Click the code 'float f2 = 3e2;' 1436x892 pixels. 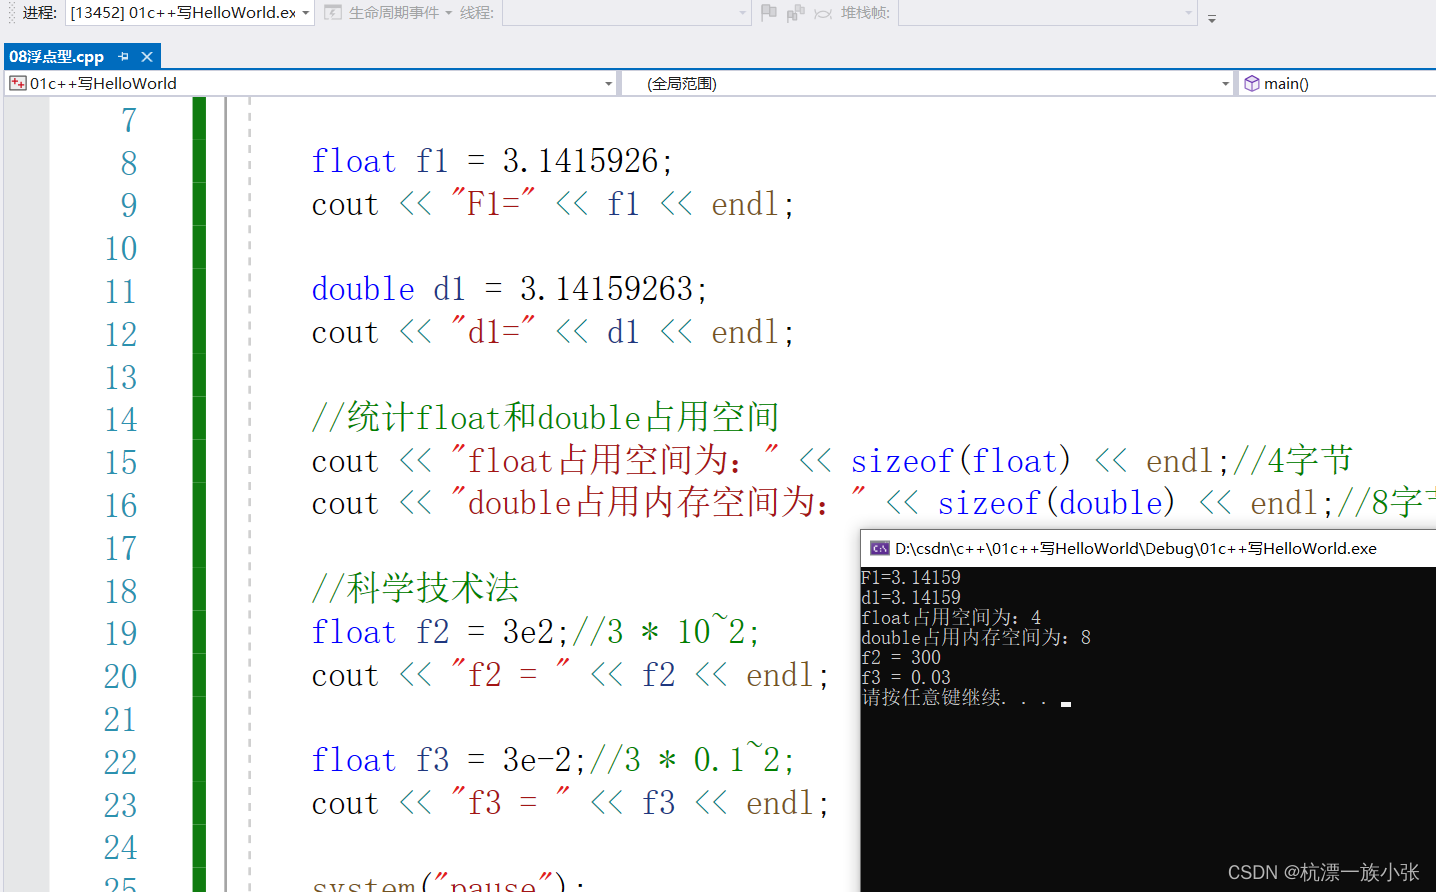point(440,632)
